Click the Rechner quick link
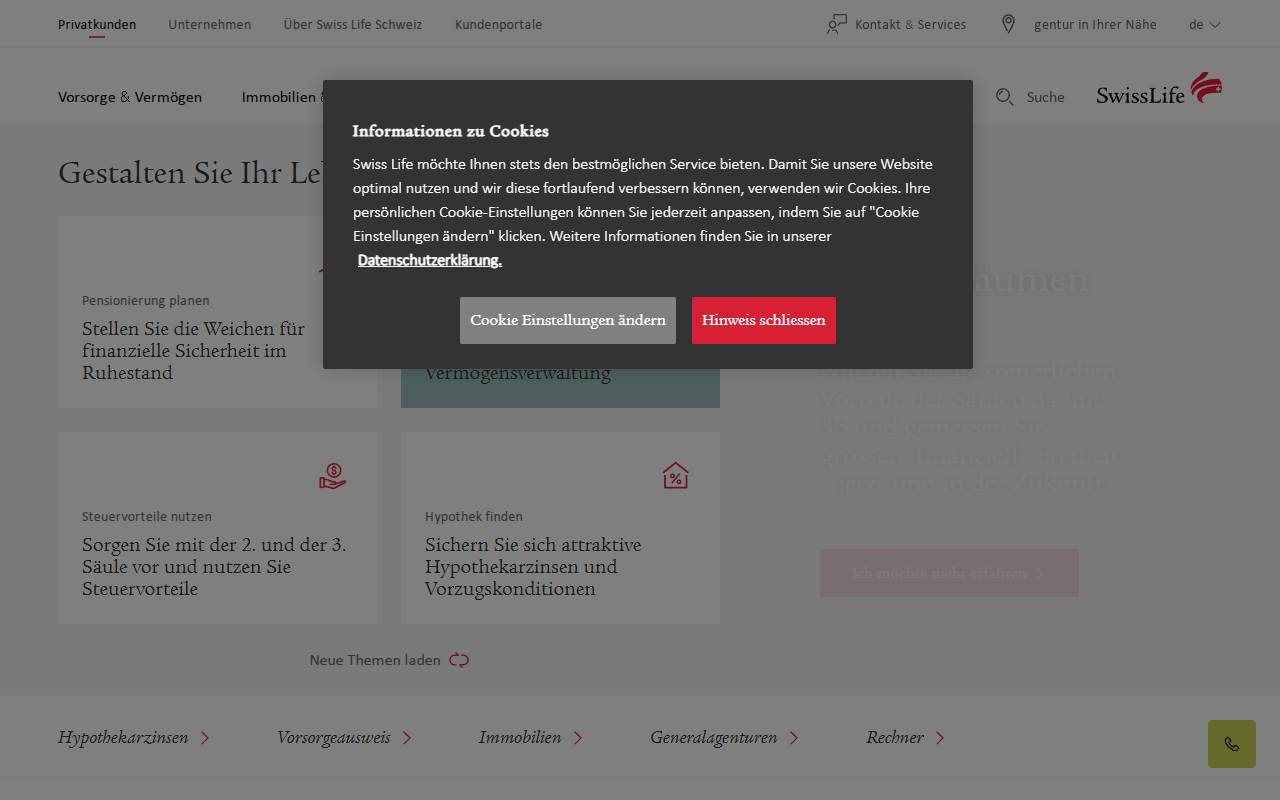1280x800 pixels. point(895,737)
